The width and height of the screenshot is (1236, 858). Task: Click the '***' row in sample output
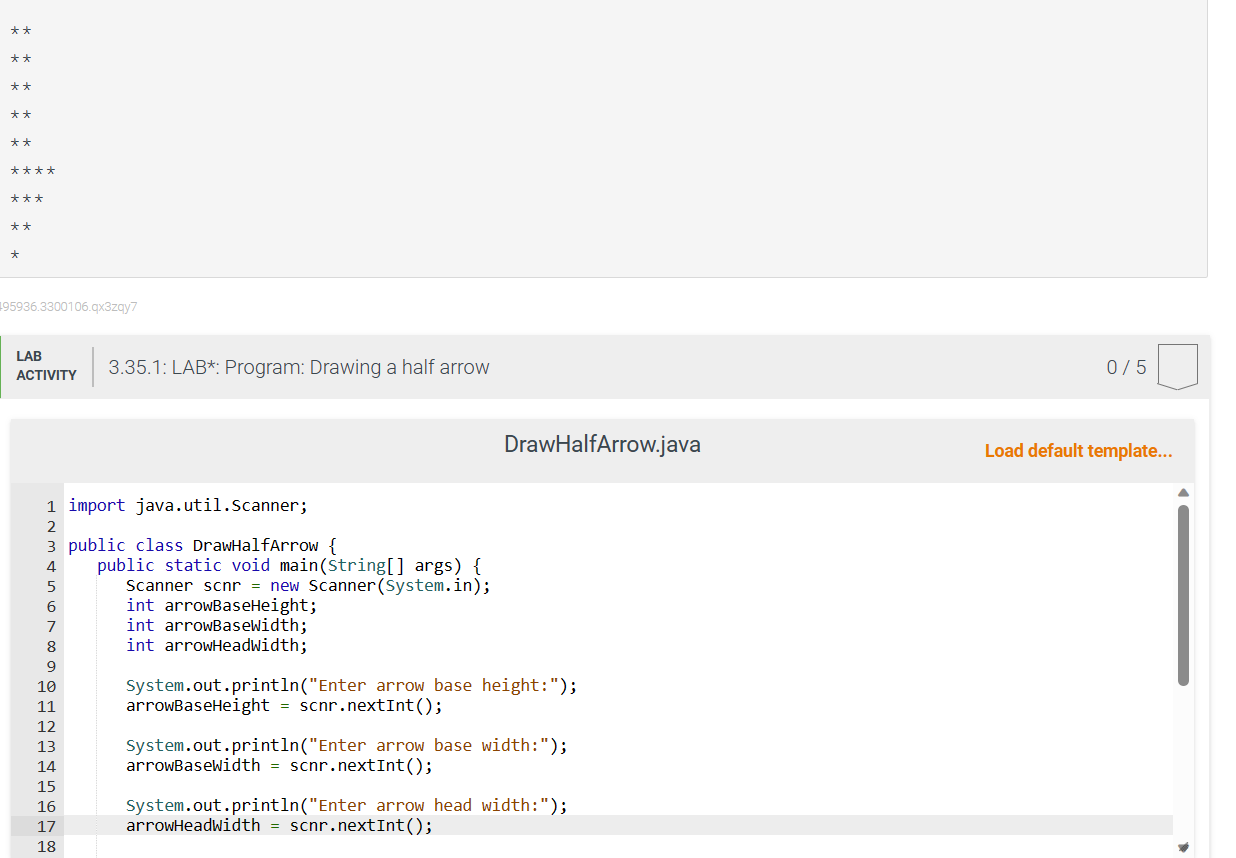click(x=26, y=201)
